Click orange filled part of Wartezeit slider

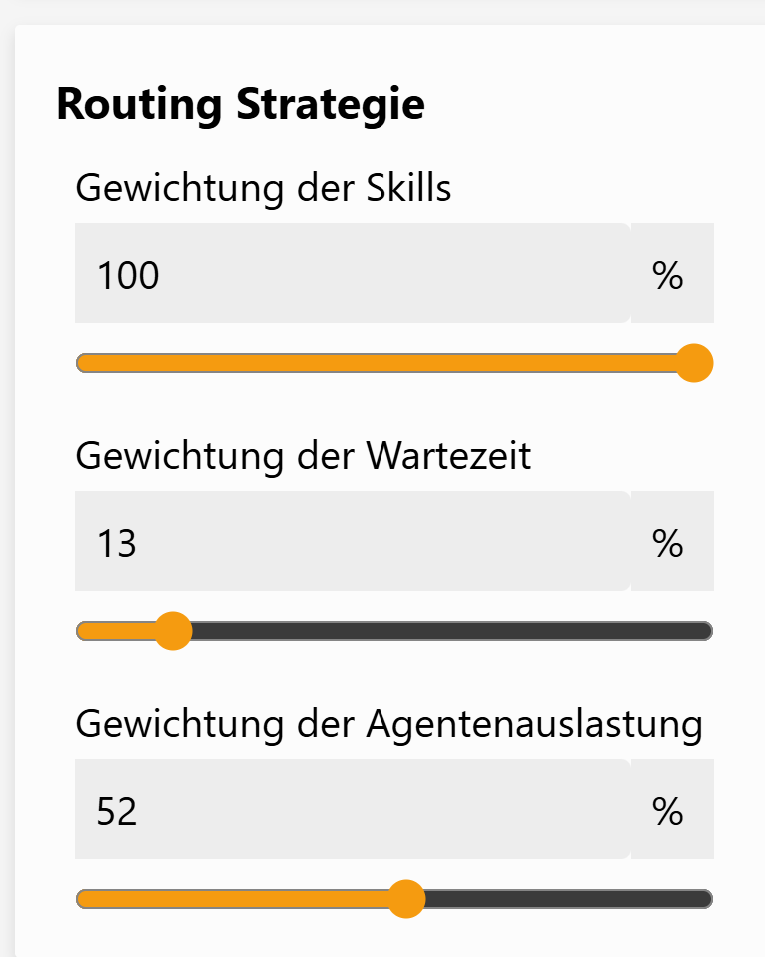[115, 631]
